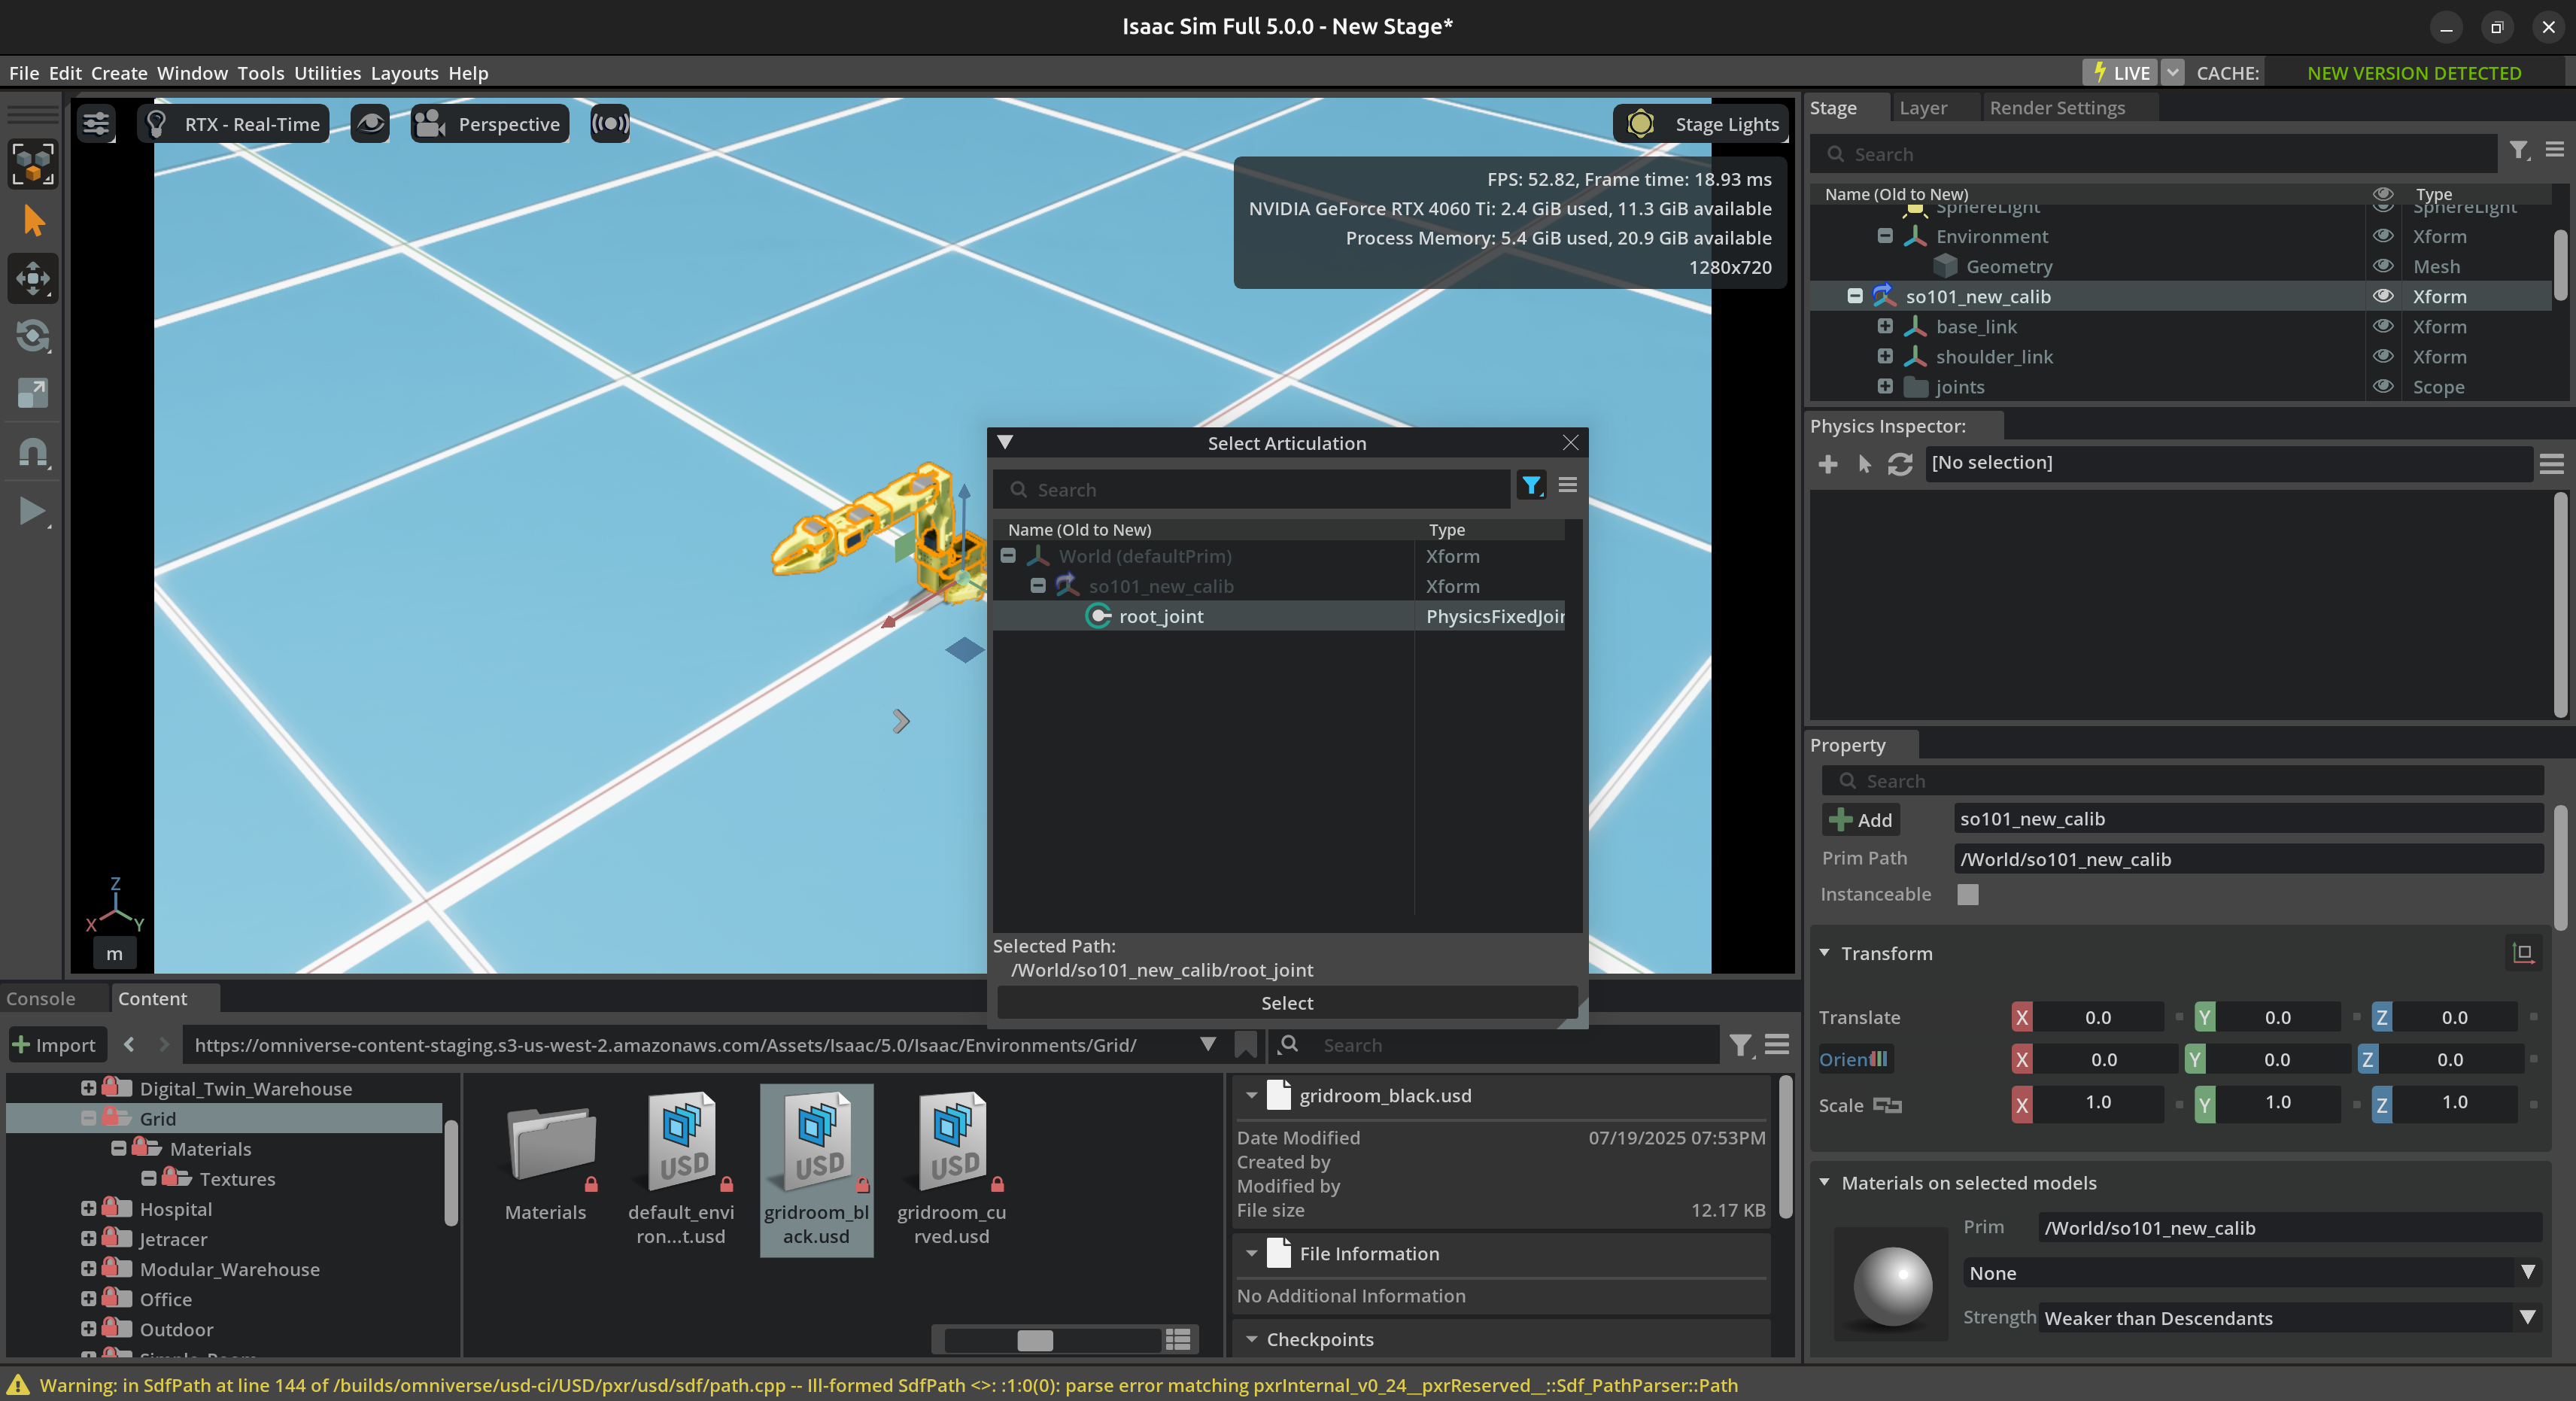
Task: Switch to the Layer tab
Action: [1923, 108]
